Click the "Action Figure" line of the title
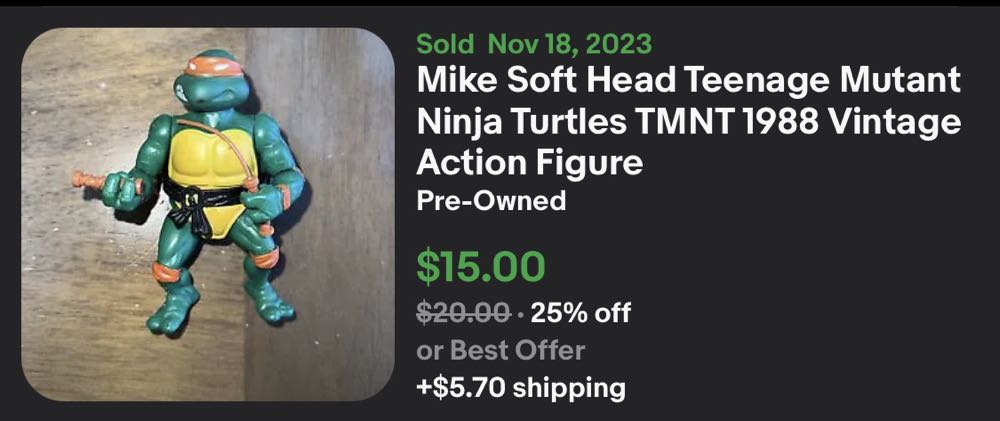Screen dimensions: 1000x421 tap(529, 160)
